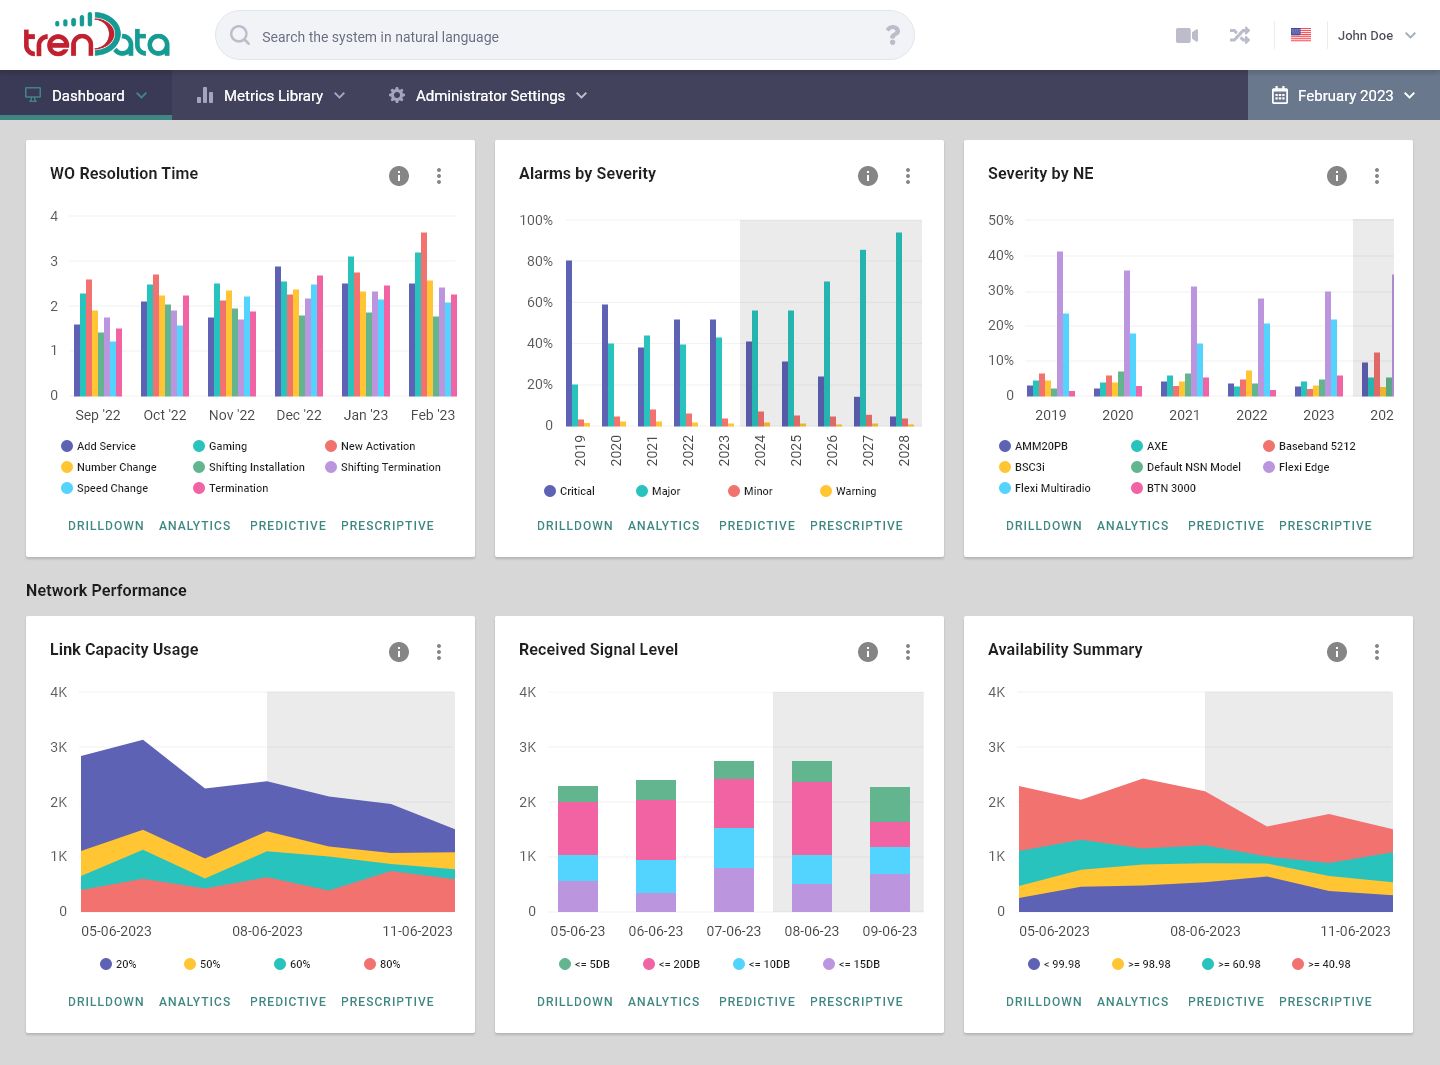The width and height of the screenshot is (1440, 1065).
Task: Hide Flexi Edge series in Severity legend
Action: pos(1296,467)
